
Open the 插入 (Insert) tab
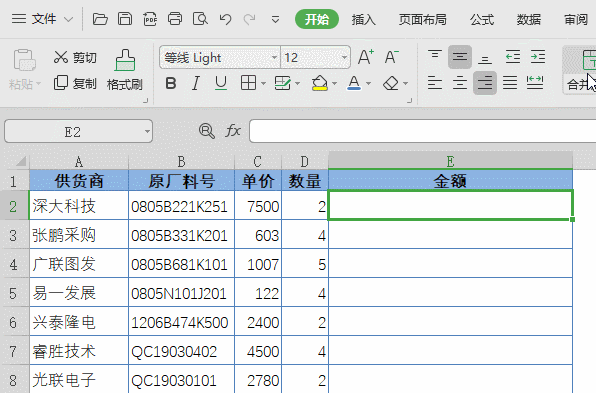pos(363,19)
